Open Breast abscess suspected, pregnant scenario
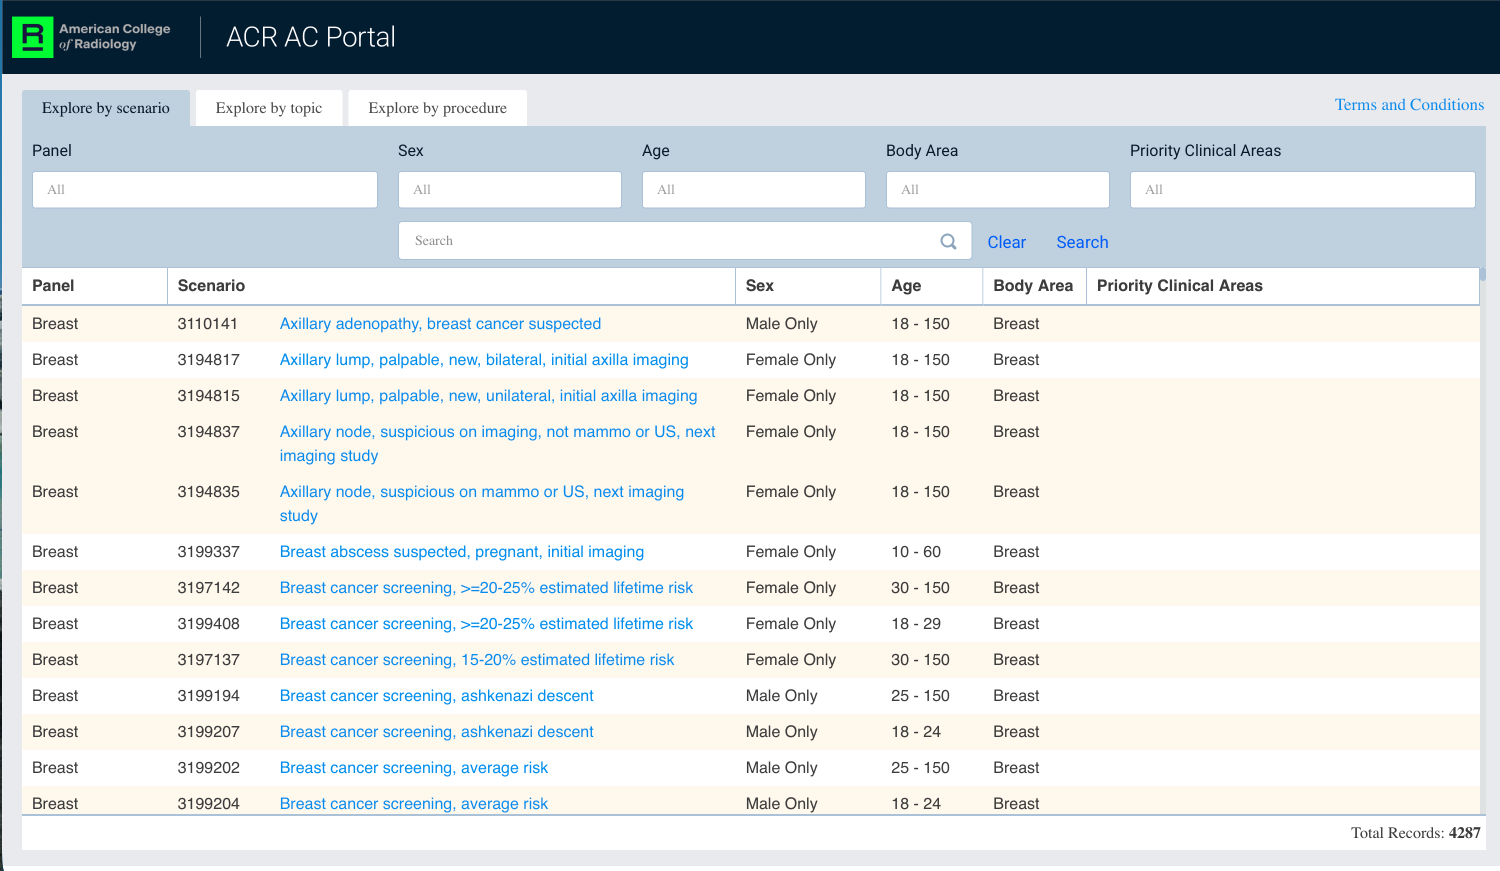 [461, 552]
